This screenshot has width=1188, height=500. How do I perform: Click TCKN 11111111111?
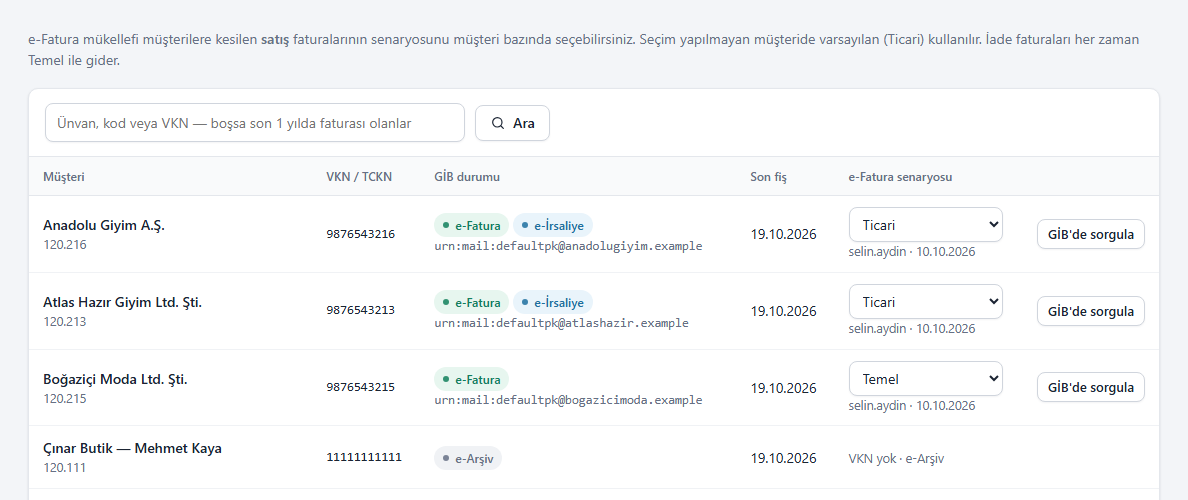pos(364,458)
